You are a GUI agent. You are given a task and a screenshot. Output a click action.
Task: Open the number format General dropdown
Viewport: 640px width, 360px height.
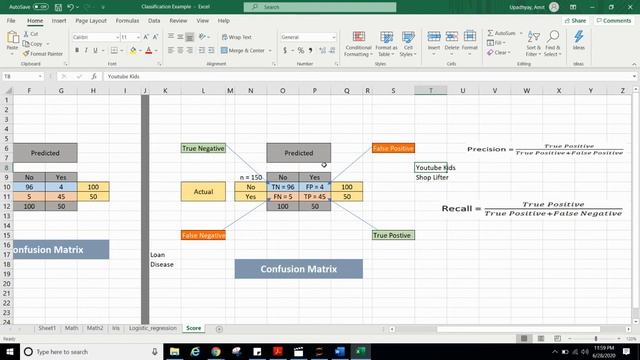(x=333, y=37)
